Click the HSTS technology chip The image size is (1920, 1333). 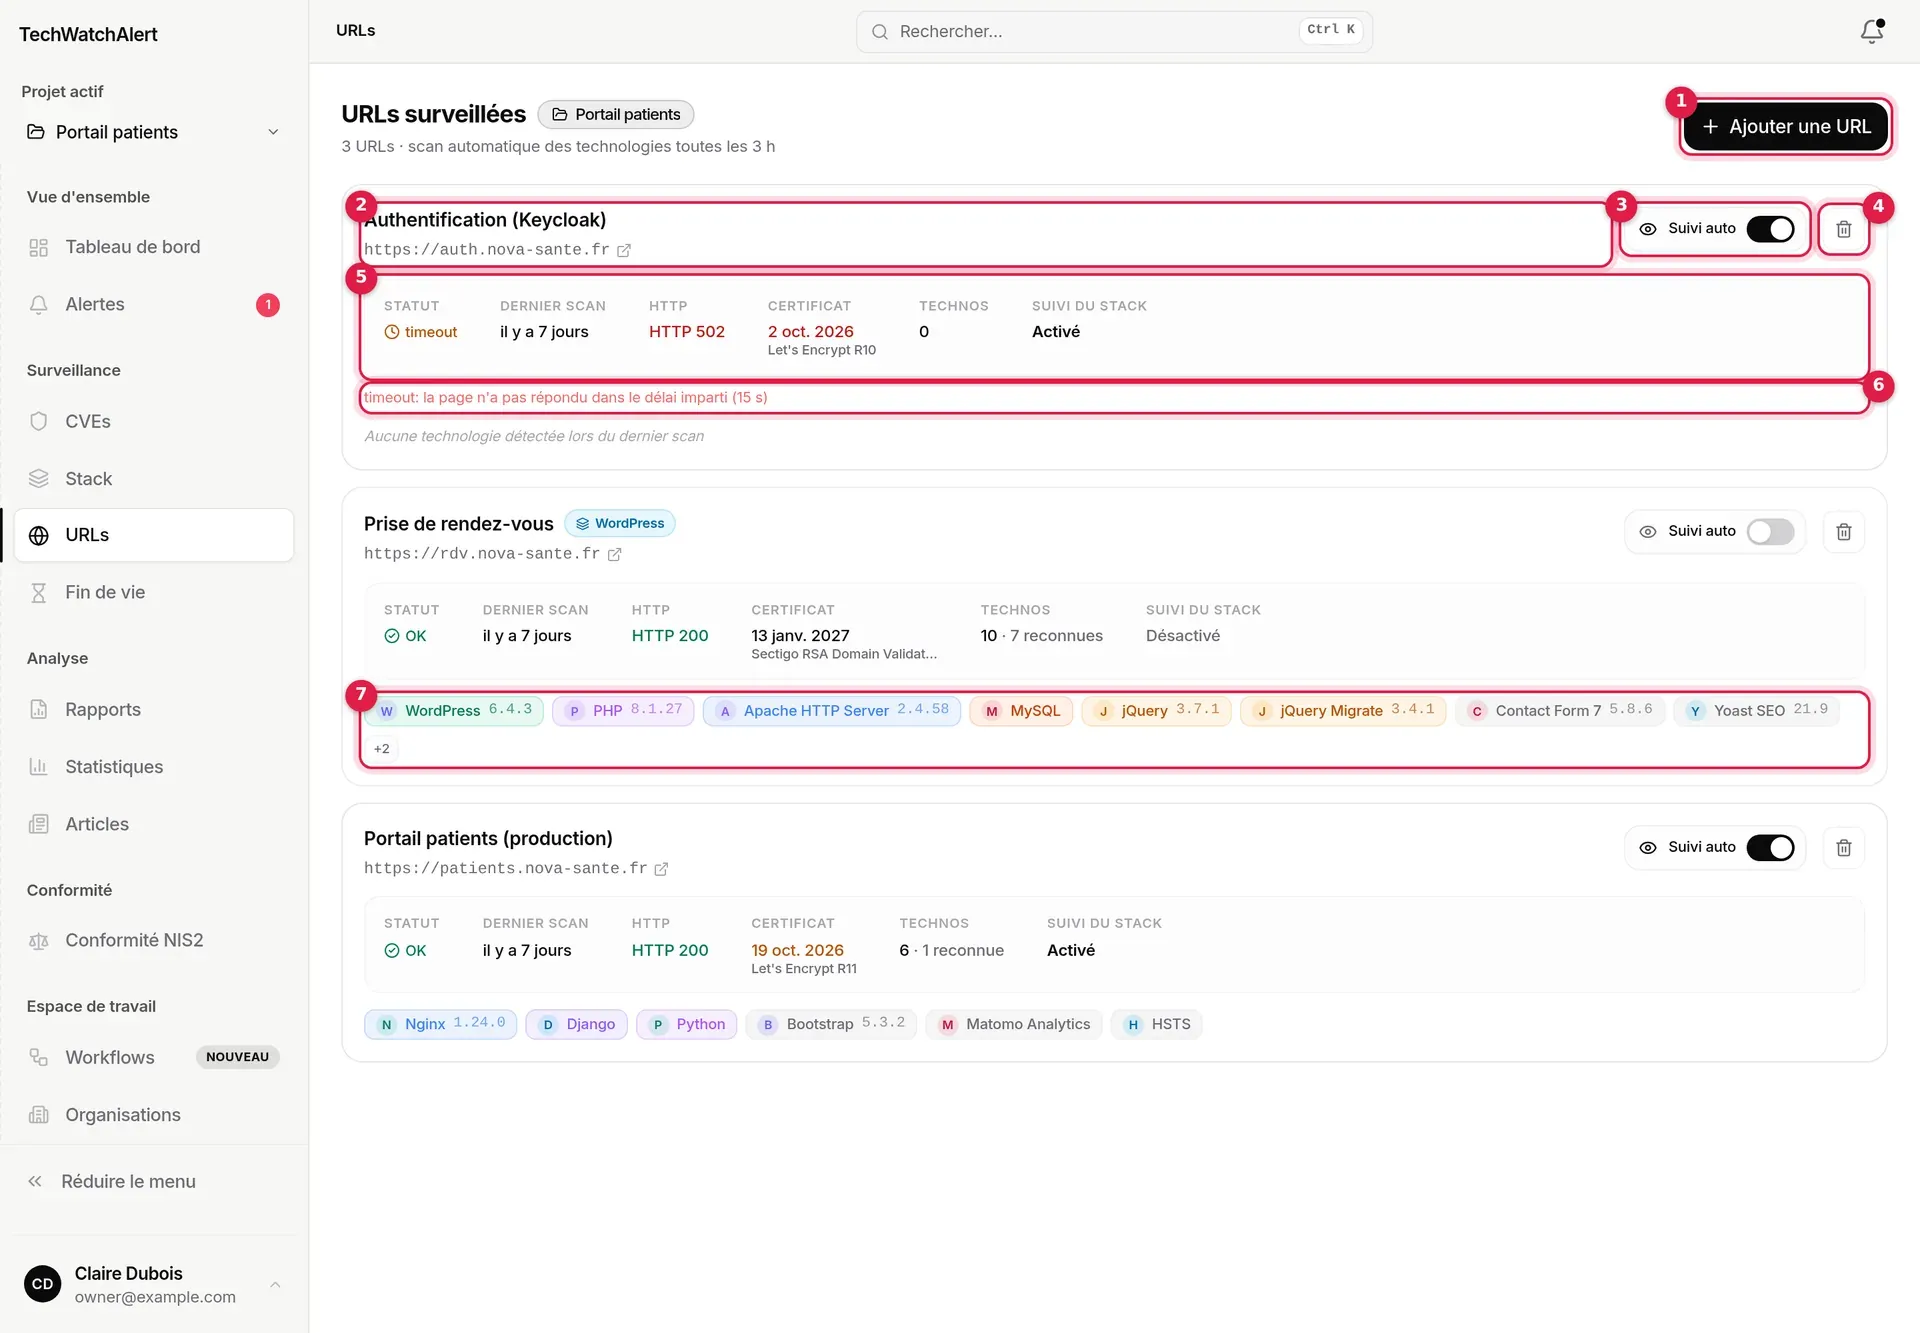pyautogui.click(x=1156, y=1024)
